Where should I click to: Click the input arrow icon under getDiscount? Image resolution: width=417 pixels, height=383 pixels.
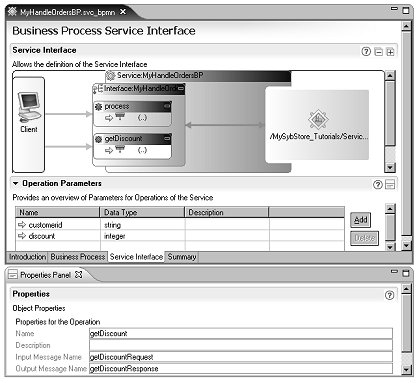tap(109, 150)
